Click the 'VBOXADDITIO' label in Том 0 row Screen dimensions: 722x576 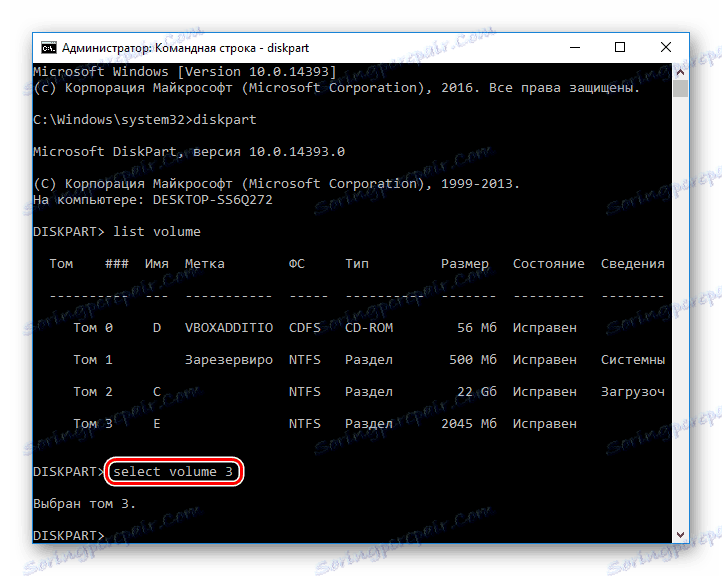pos(229,328)
